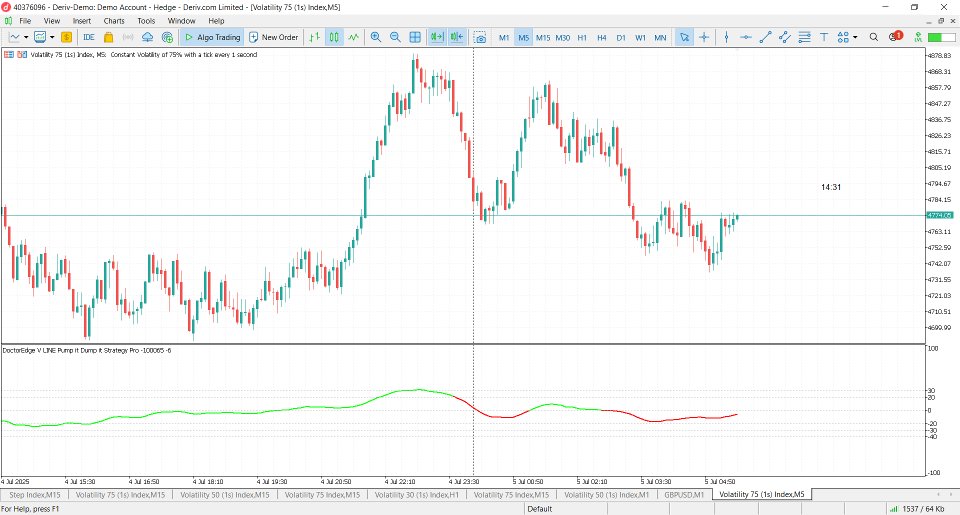Switch chart to bar chart style

click(314, 37)
